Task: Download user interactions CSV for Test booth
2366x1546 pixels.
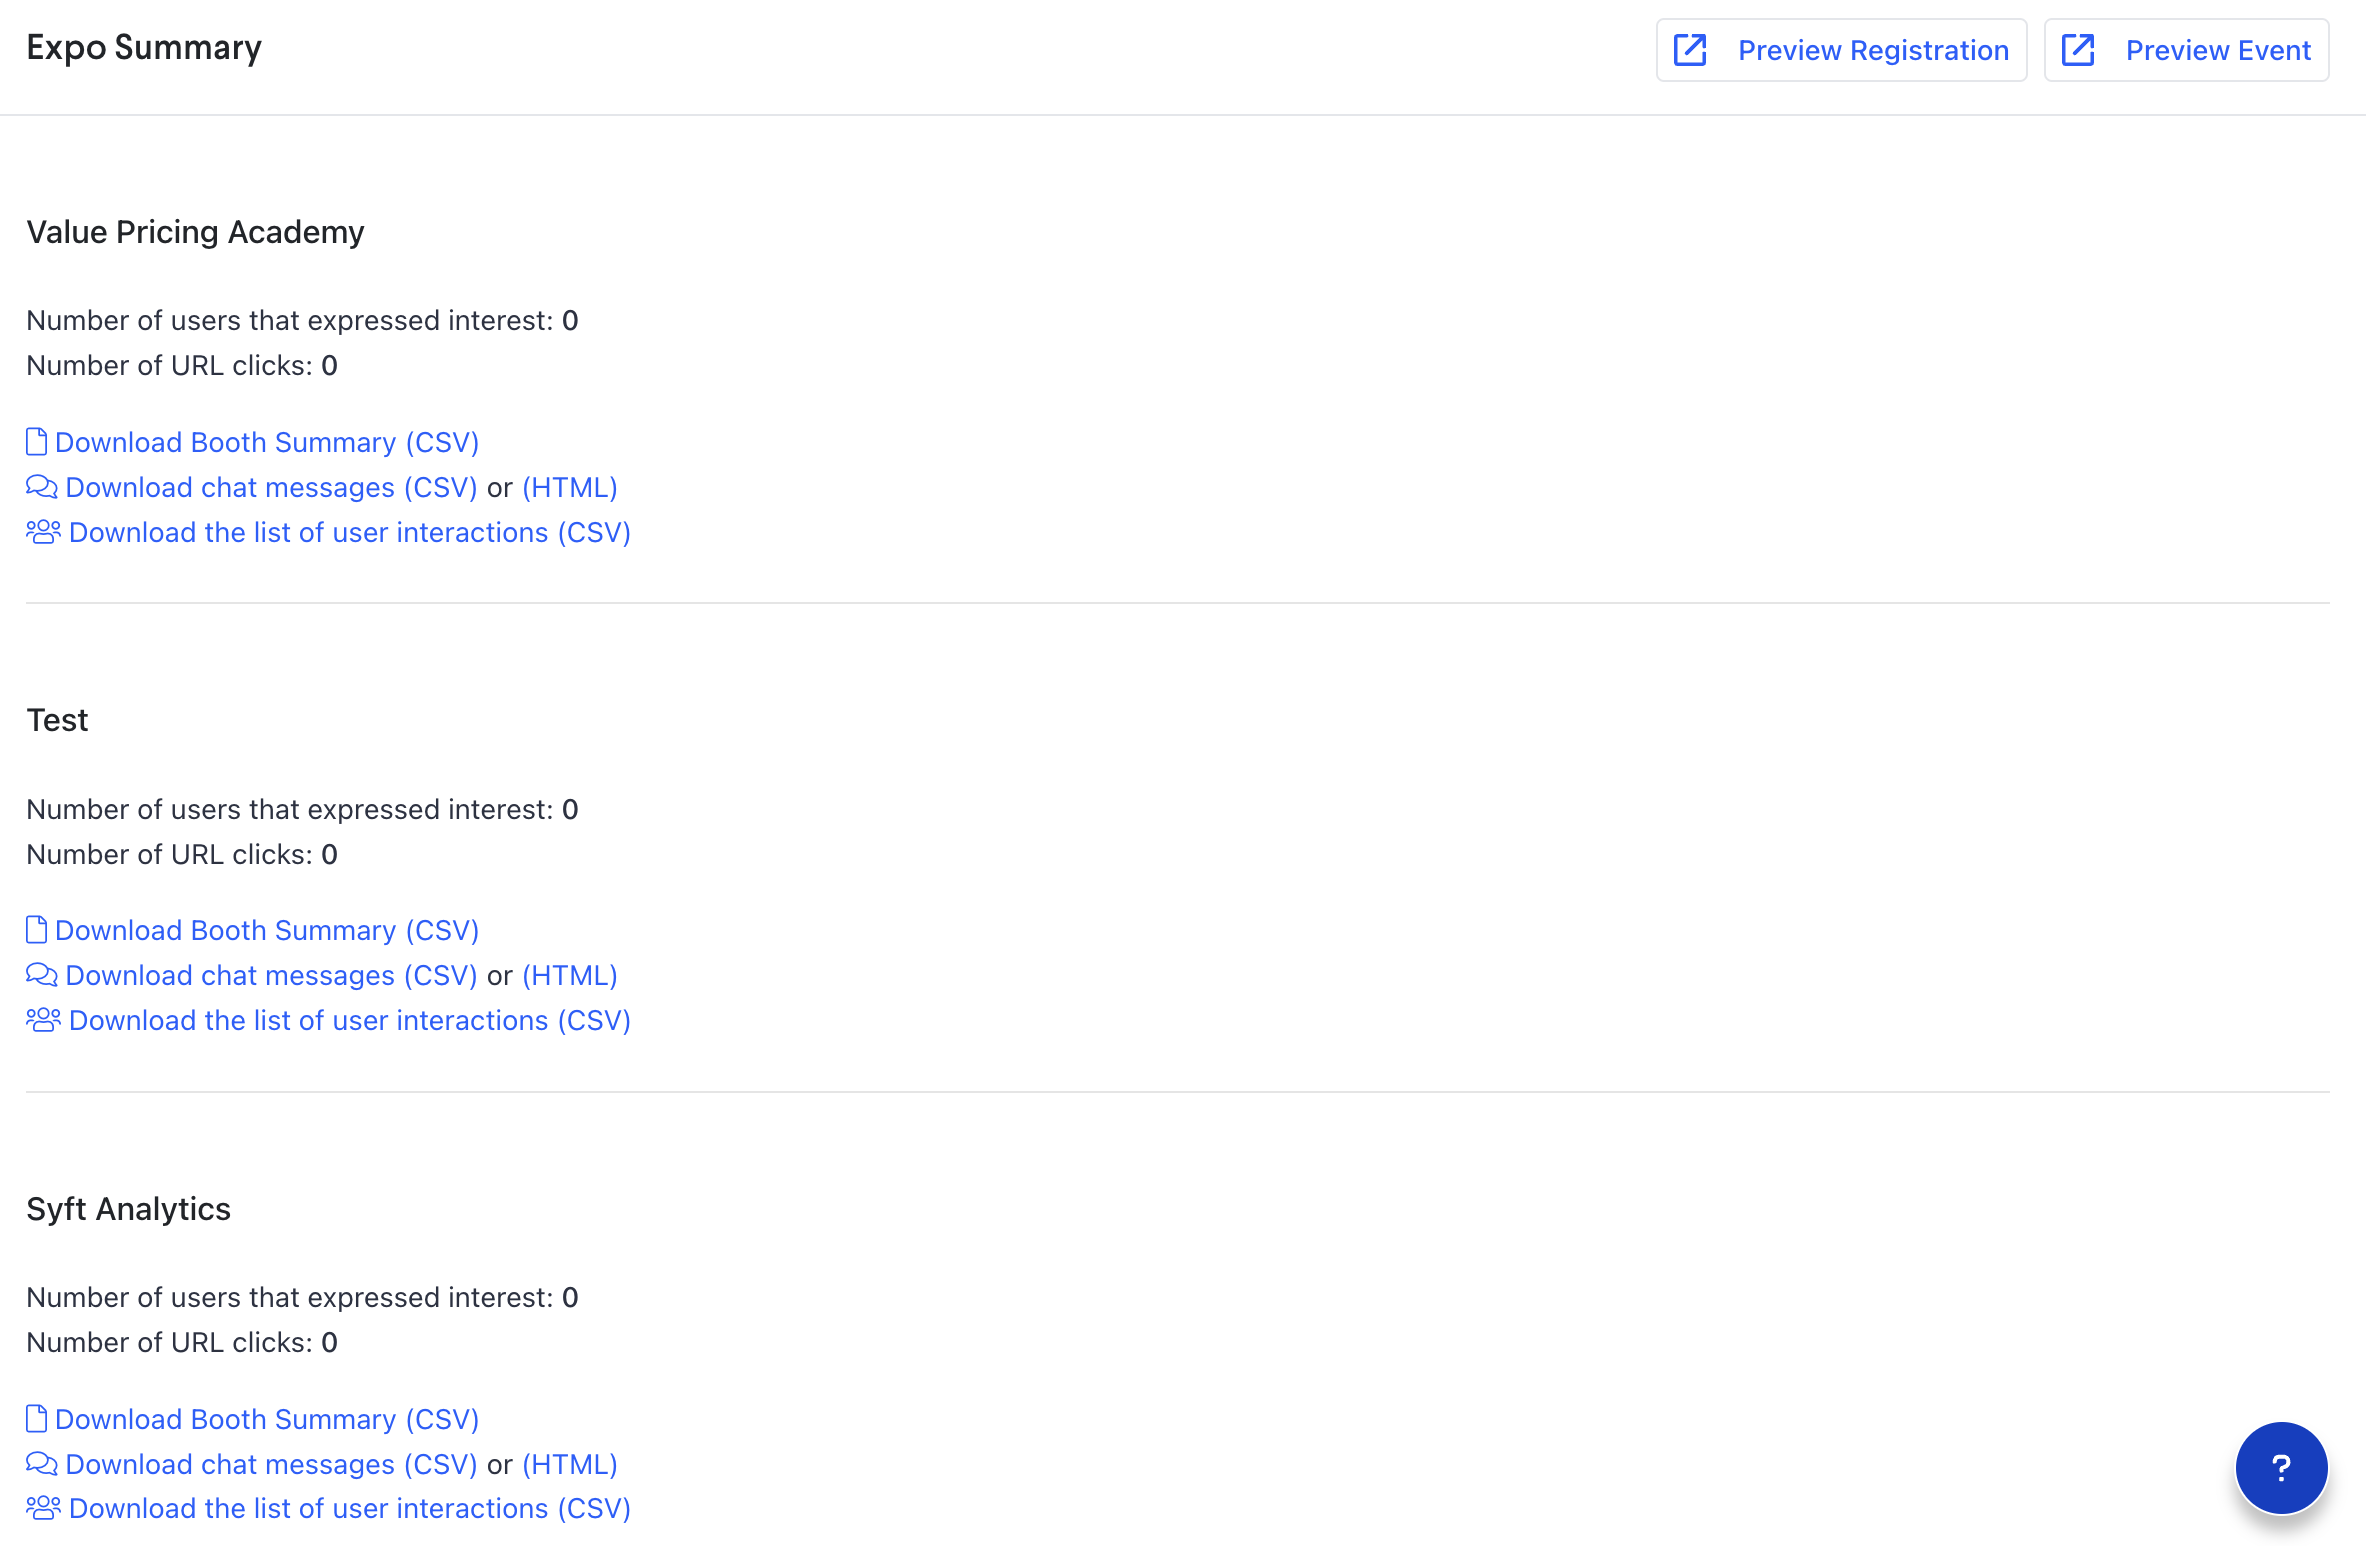Action: pos(350,1020)
